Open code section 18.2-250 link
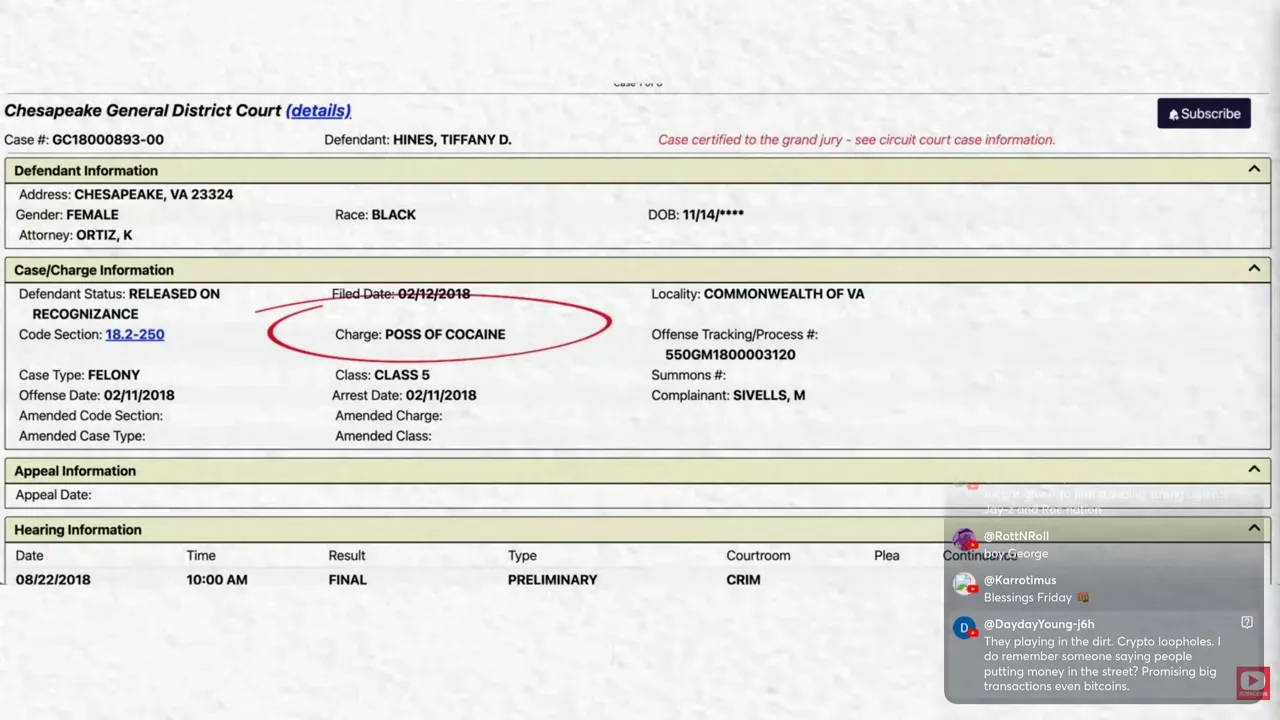 click(x=135, y=334)
